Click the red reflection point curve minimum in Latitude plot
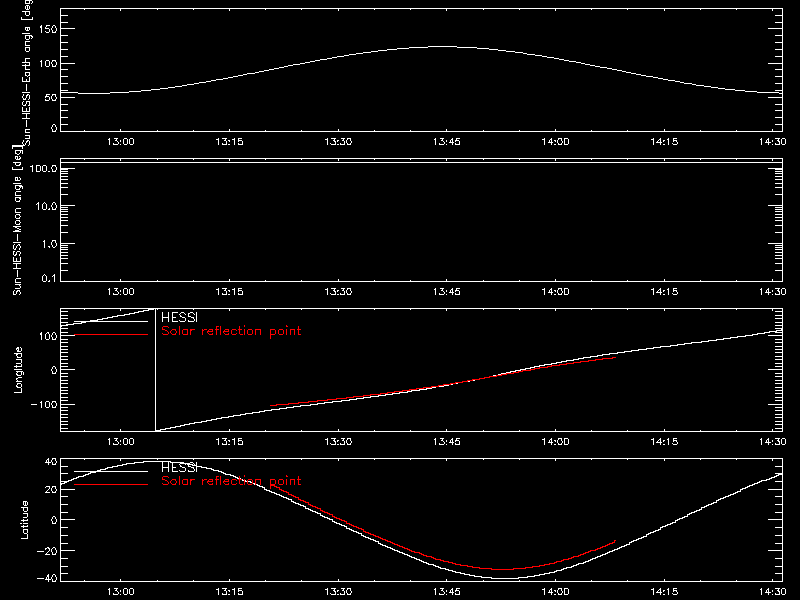The image size is (800, 600). pos(503,569)
